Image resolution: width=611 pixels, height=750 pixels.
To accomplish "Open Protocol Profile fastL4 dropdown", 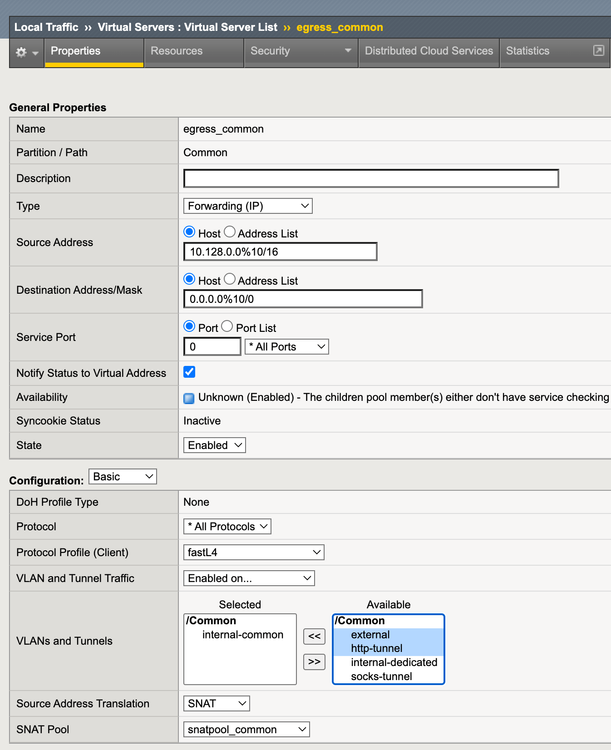I will pyautogui.click(x=254, y=552).
